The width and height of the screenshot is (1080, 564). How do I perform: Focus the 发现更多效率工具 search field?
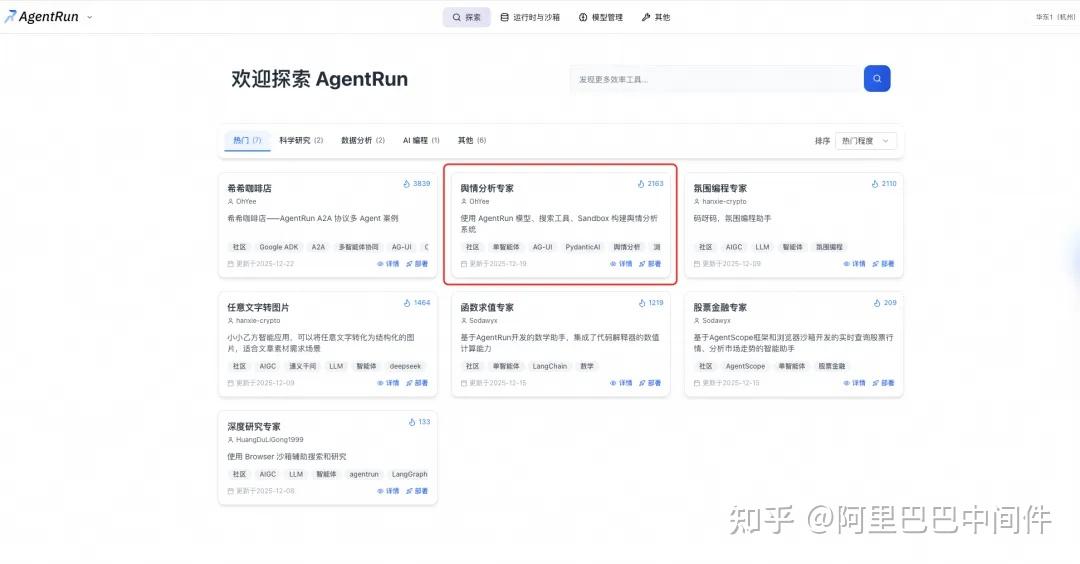click(716, 79)
